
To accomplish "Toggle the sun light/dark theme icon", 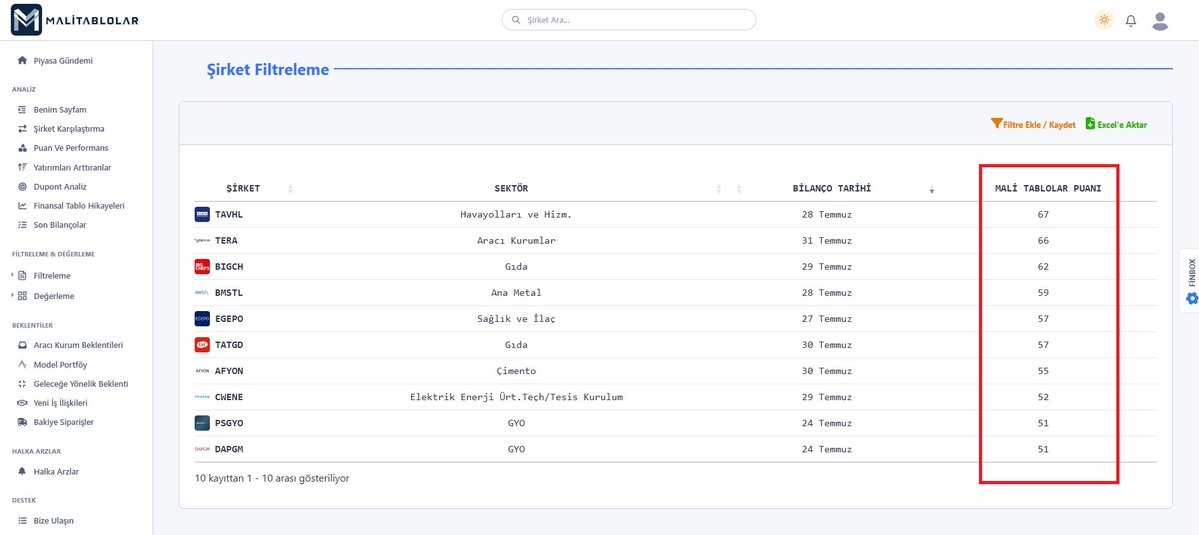I will [1103, 21].
